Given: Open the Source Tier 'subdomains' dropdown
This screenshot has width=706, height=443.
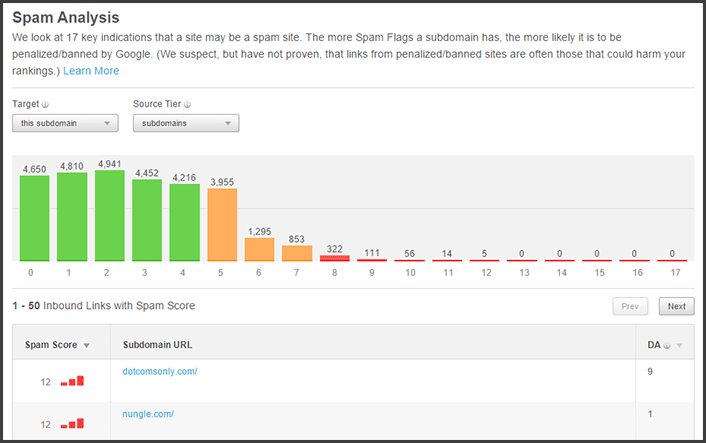Looking at the screenshot, I should click(x=186, y=123).
